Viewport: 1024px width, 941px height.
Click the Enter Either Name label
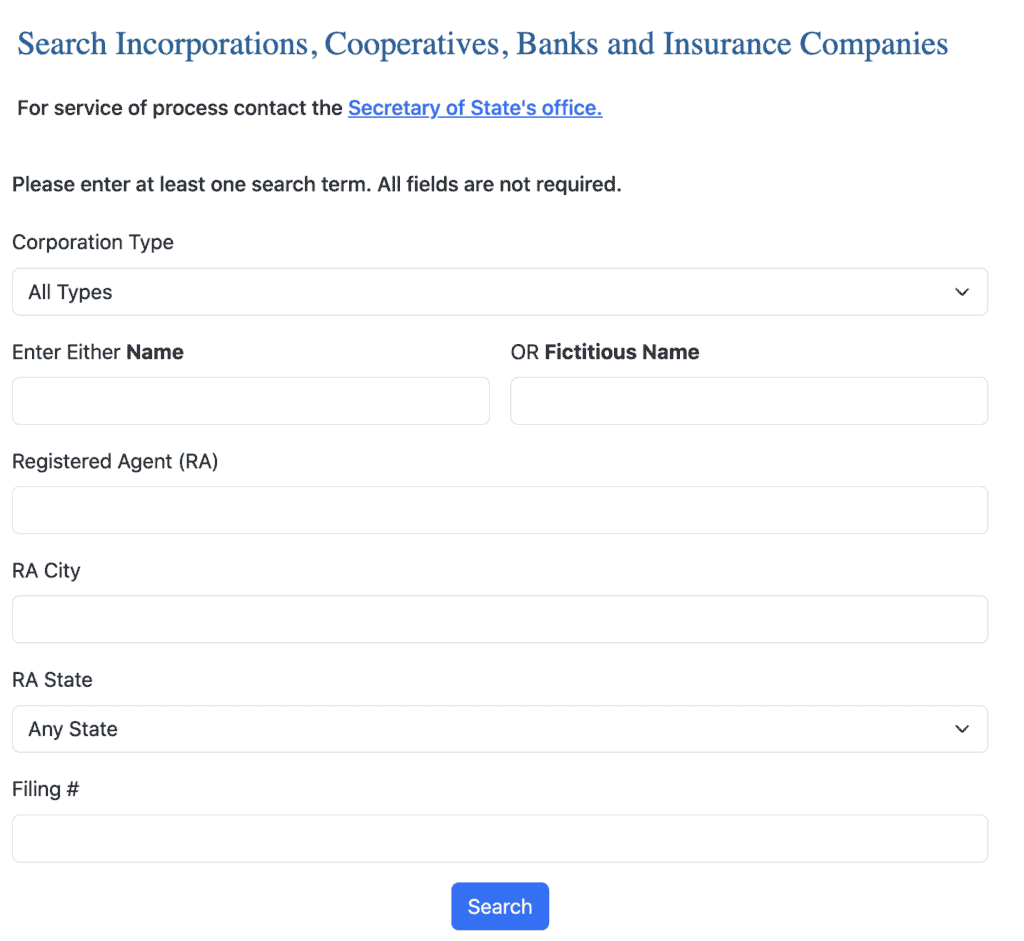click(x=97, y=352)
